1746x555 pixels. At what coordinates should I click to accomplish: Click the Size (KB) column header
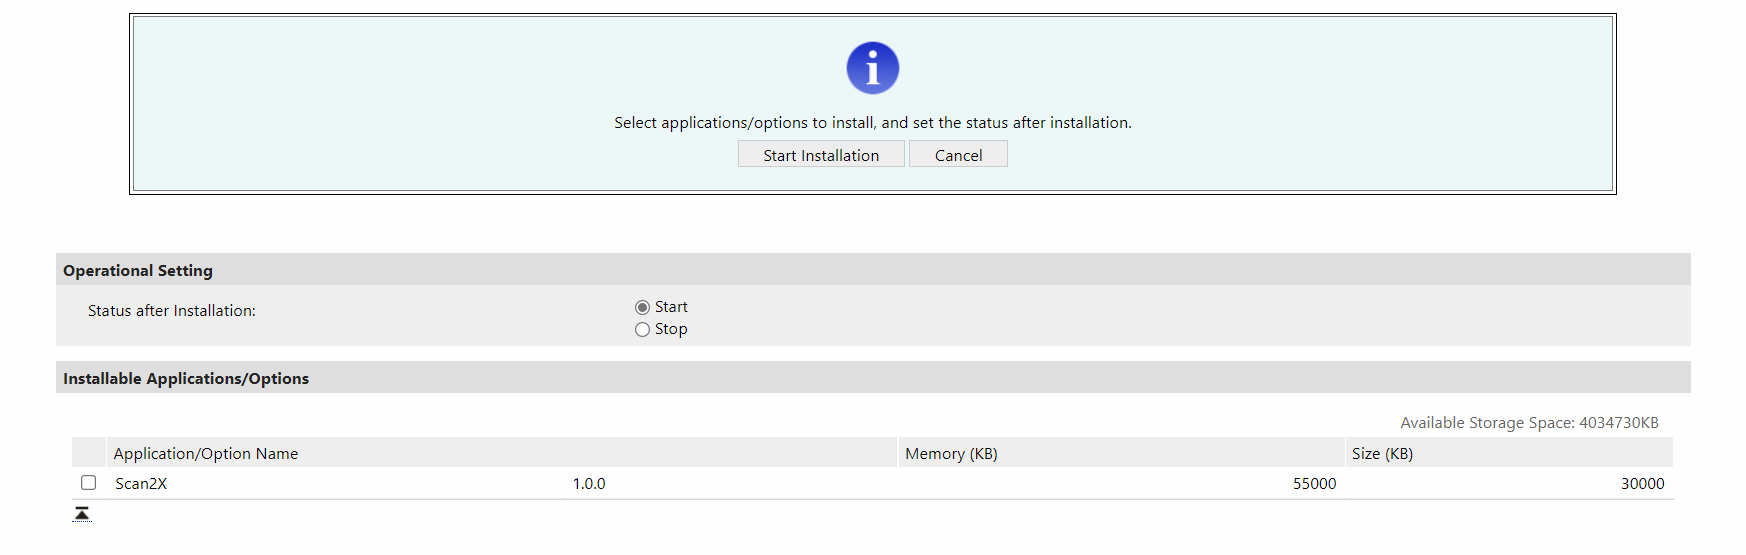tap(1382, 454)
